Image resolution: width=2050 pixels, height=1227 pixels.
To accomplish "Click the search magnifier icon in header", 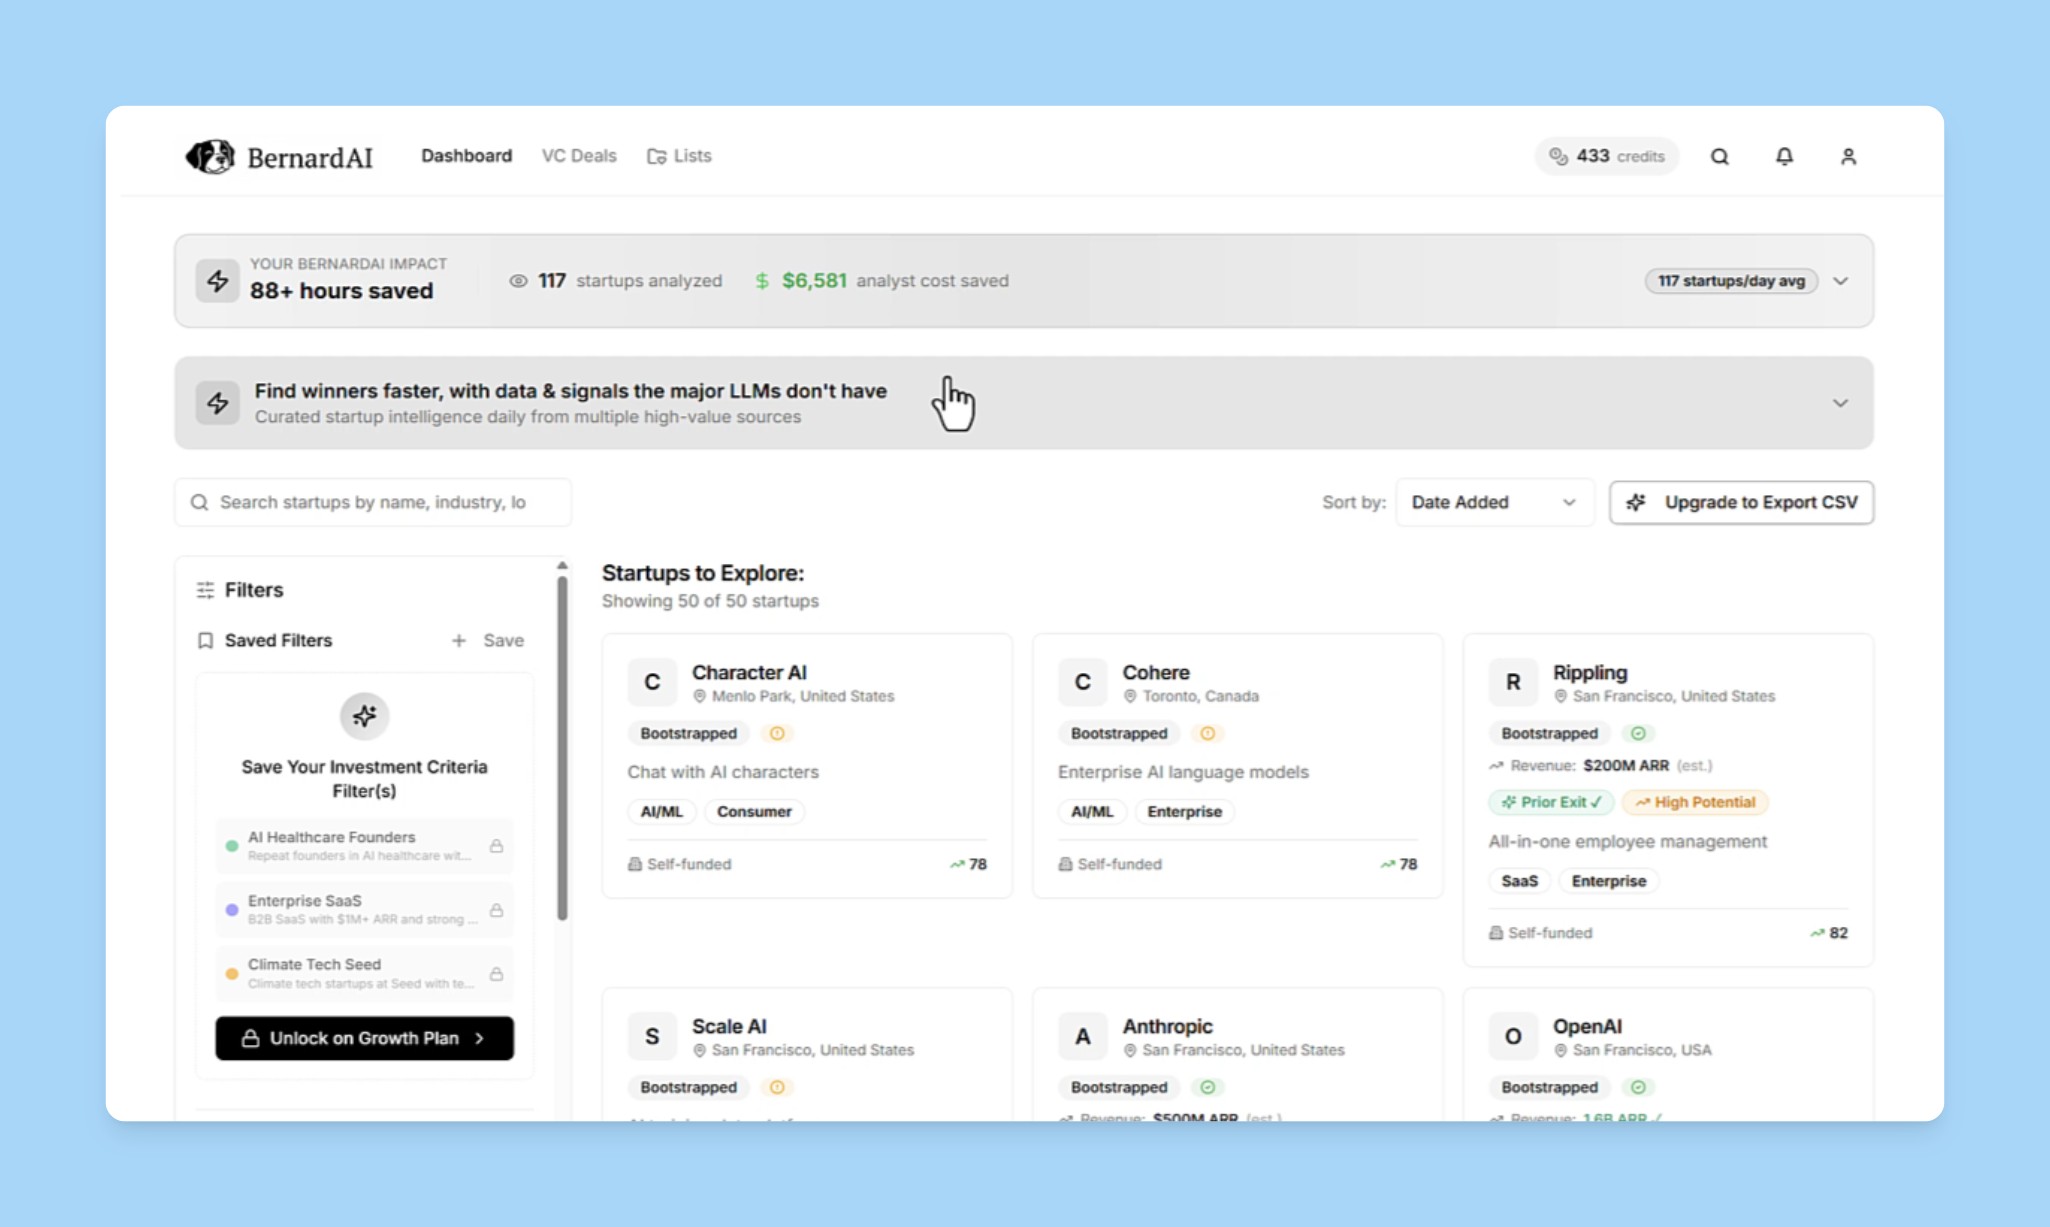I will point(1719,156).
